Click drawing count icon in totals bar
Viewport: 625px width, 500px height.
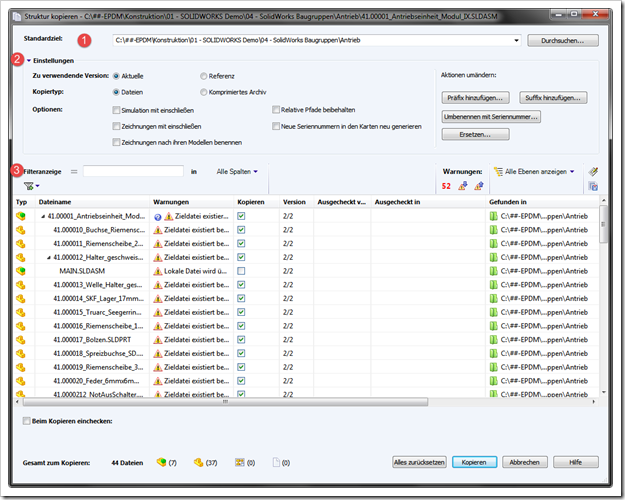tap(240, 462)
